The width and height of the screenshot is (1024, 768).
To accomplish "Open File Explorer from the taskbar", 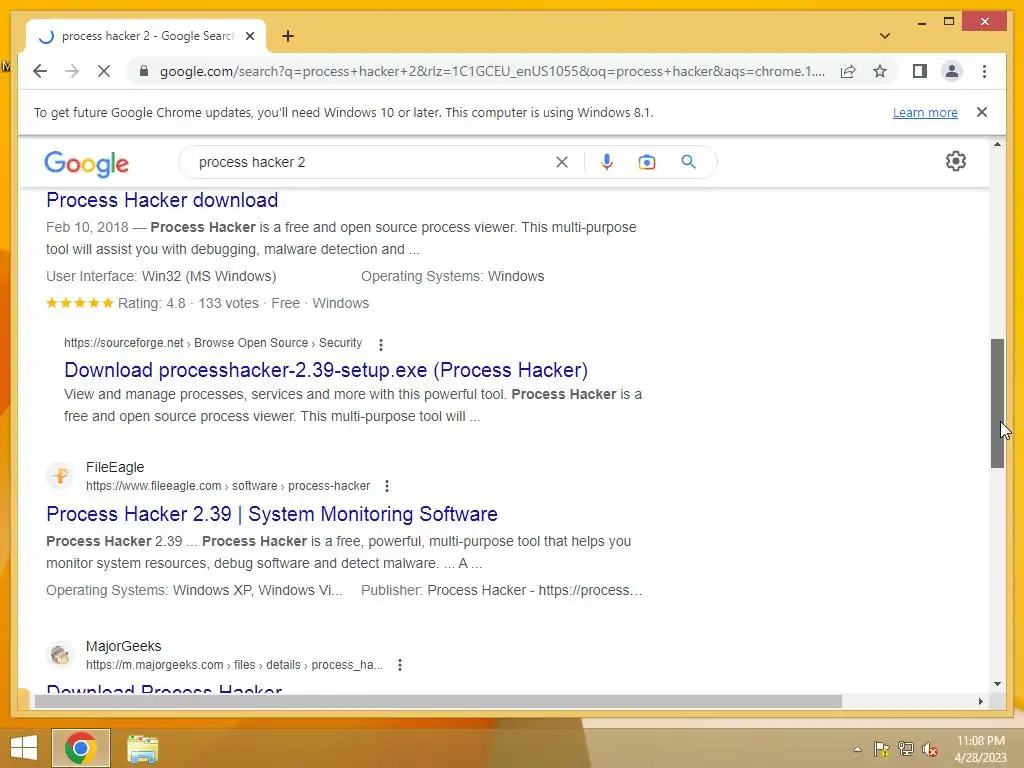I will point(142,748).
